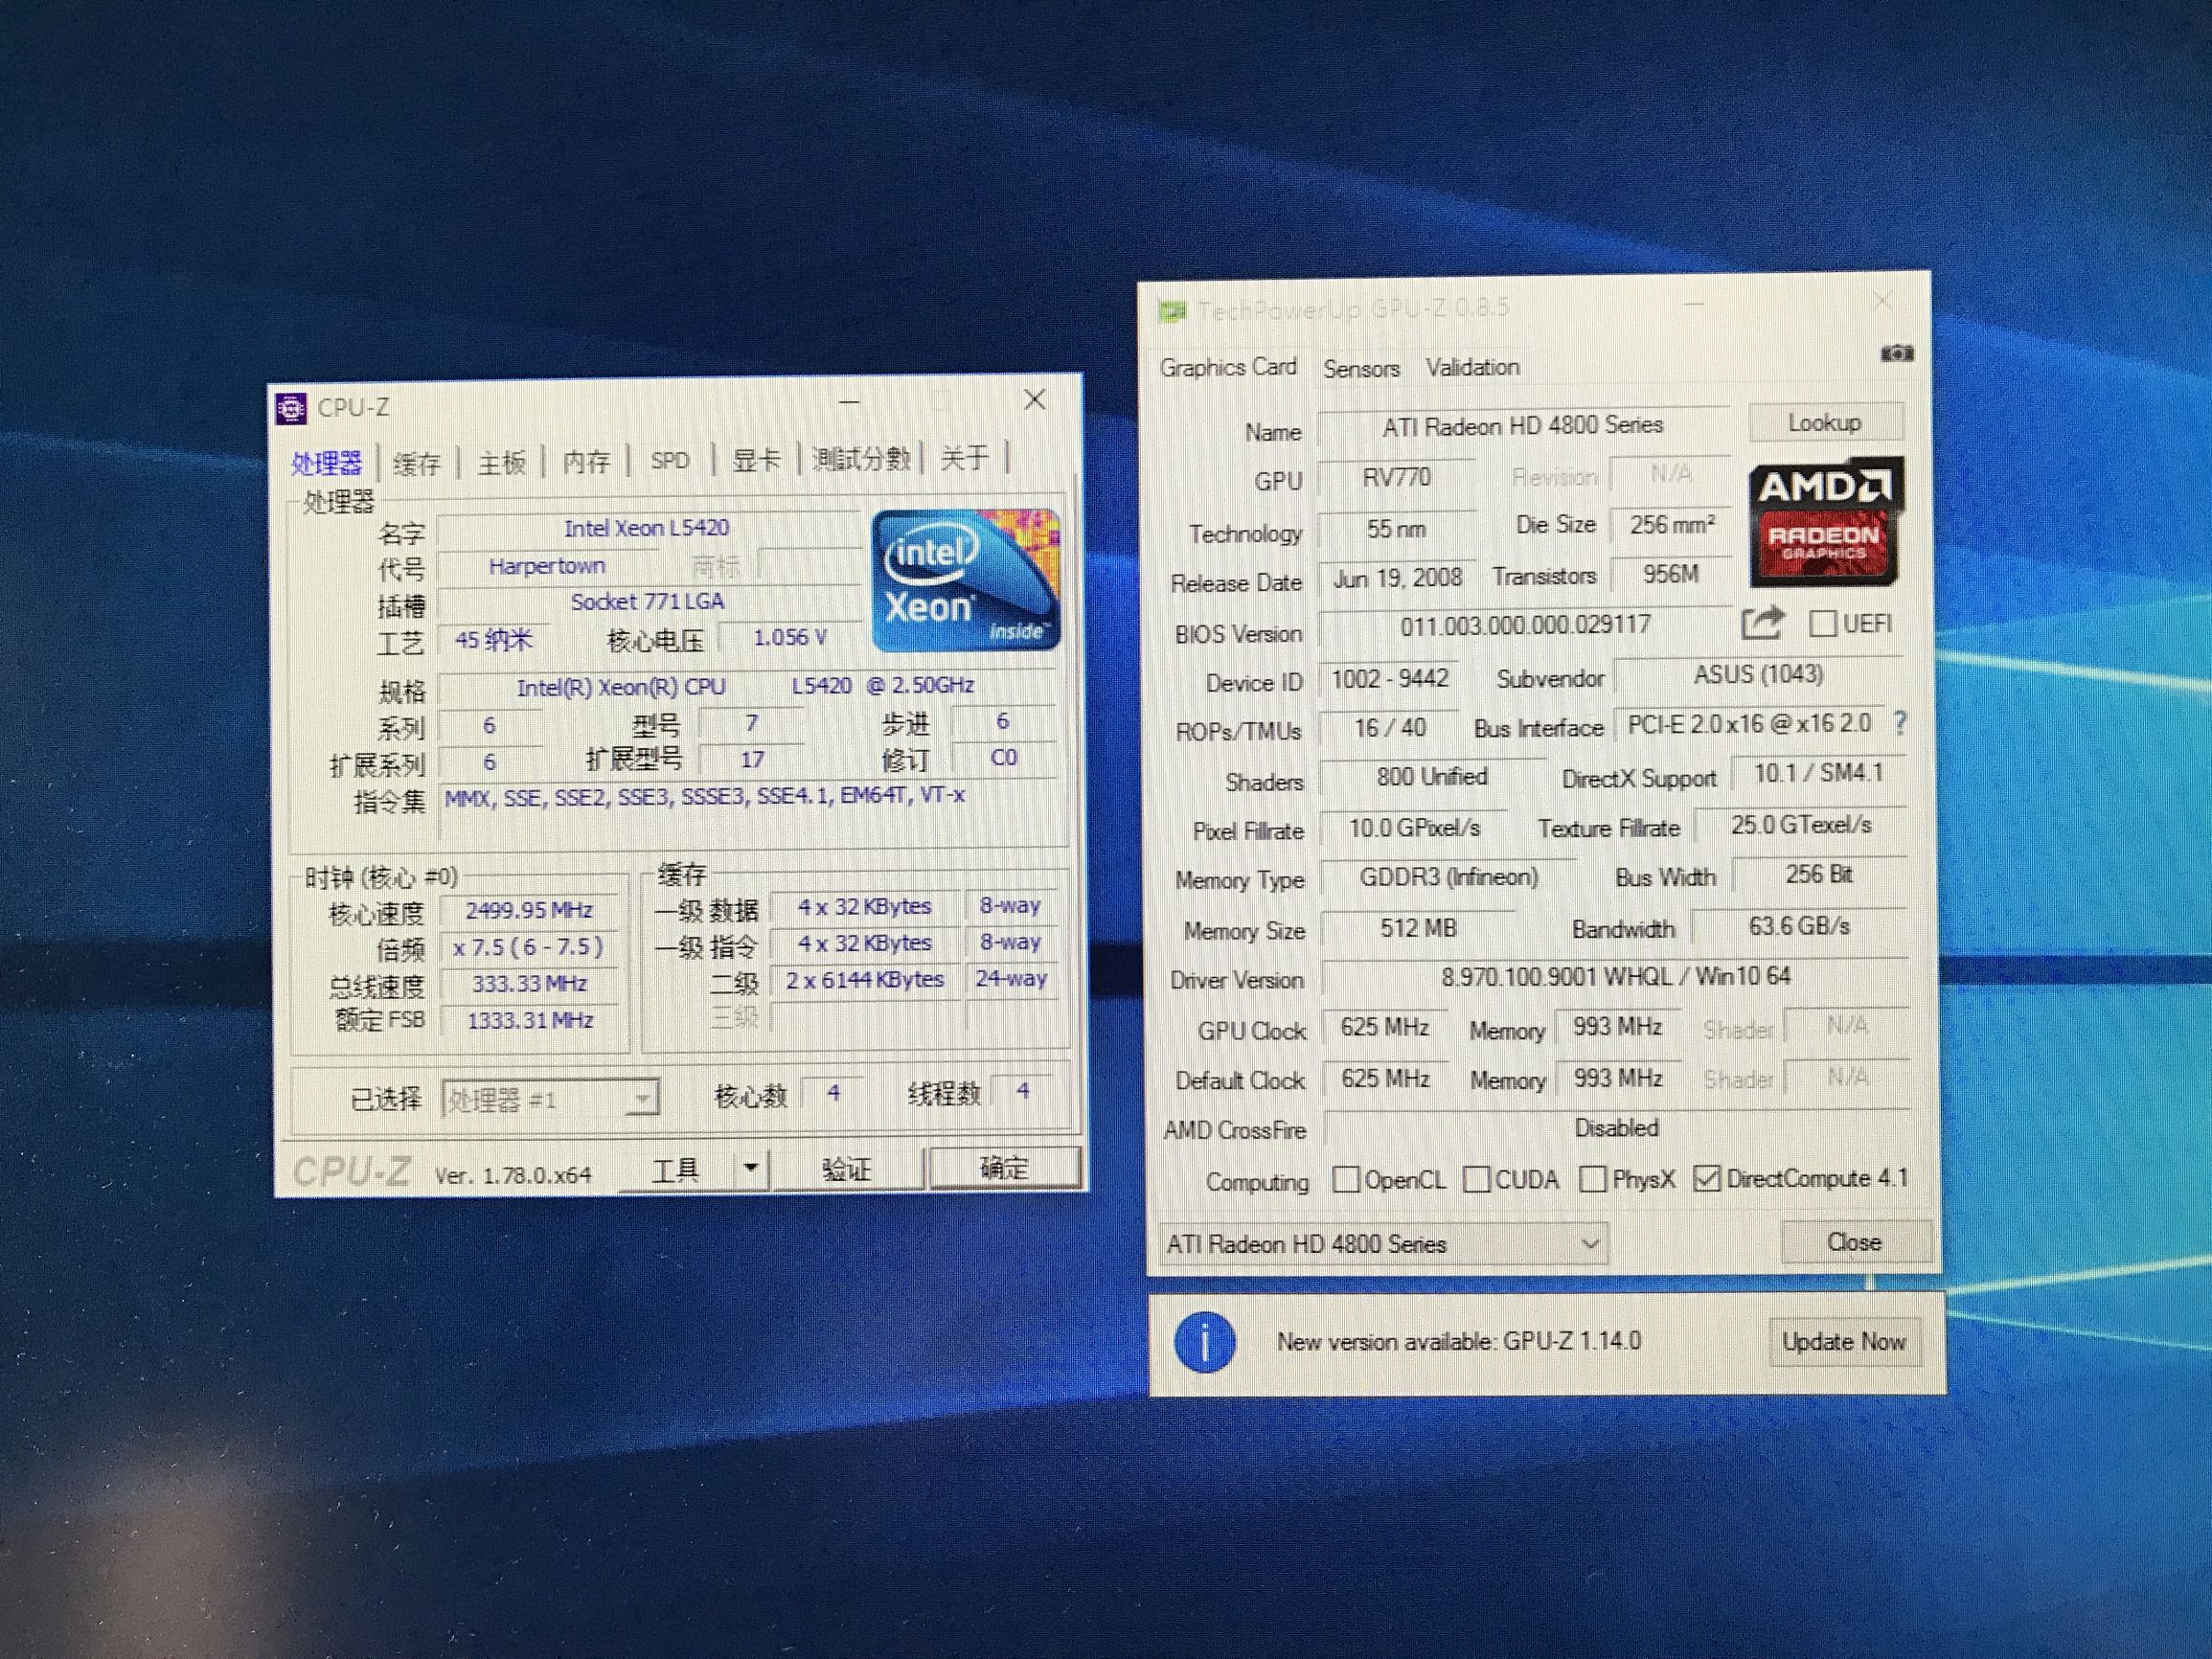2212x1659 pixels.
Task: Open the 工具 dropdown arrow in CPU-Z
Action: point(753,1166)
